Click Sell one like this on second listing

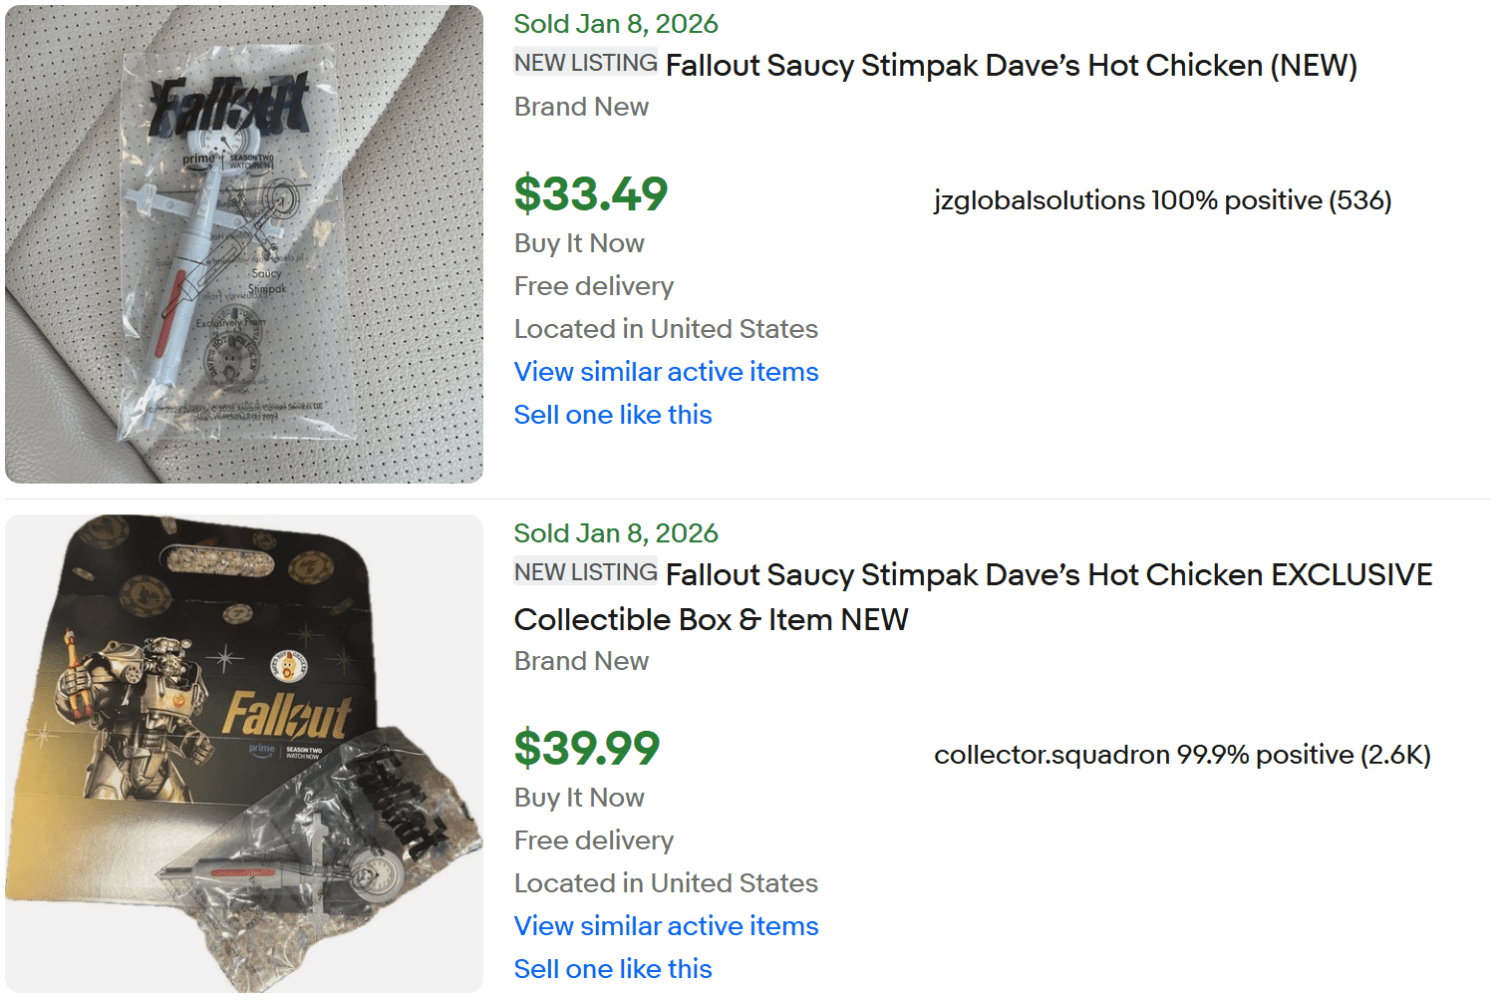coord(612,968)
